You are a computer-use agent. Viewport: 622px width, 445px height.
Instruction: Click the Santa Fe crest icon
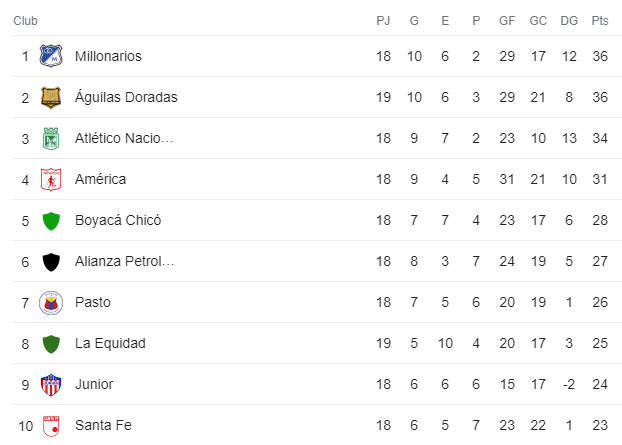[51, 425]
